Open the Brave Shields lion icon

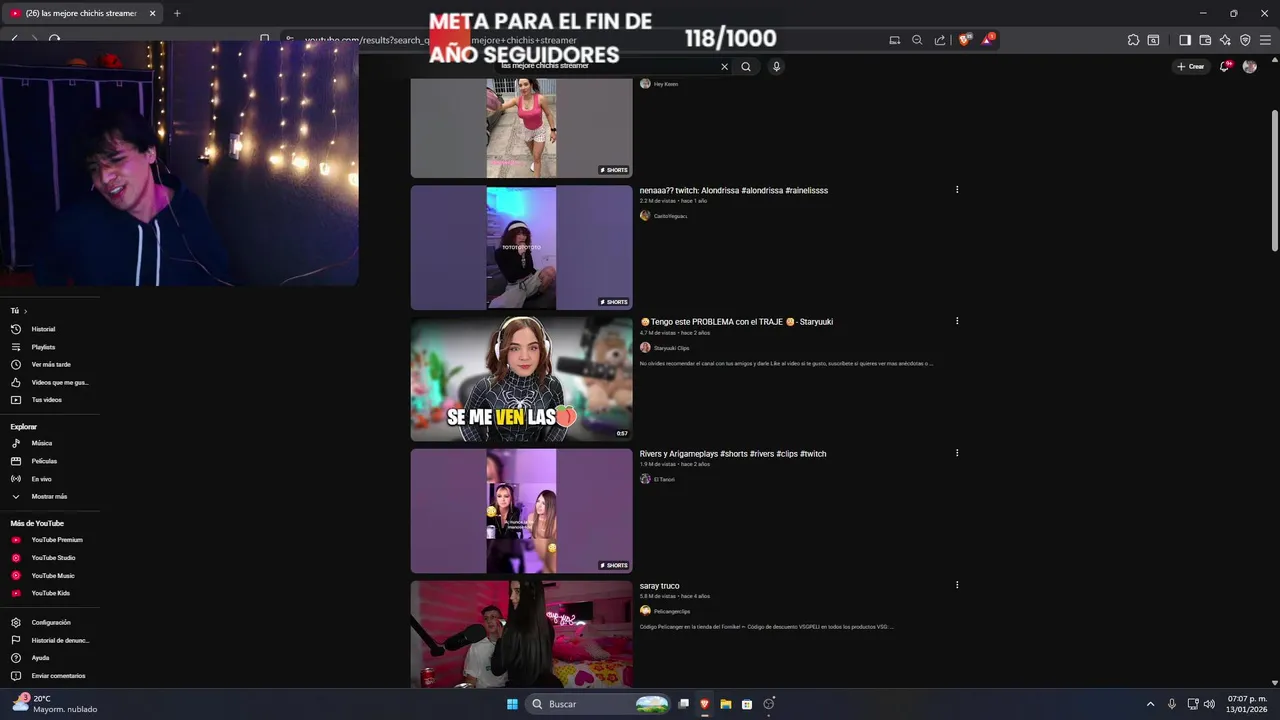point(964,40)
